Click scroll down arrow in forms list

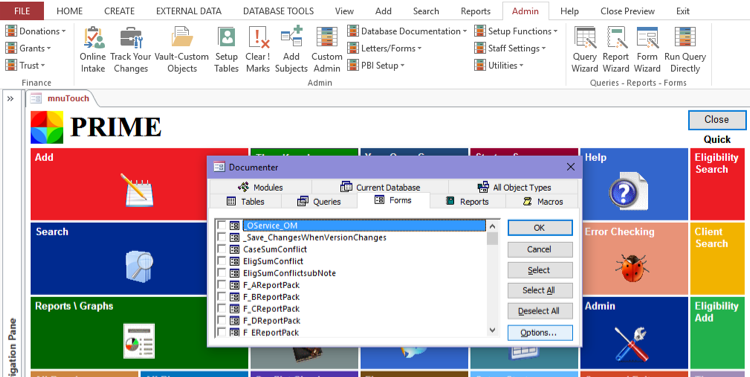point(492,330)
